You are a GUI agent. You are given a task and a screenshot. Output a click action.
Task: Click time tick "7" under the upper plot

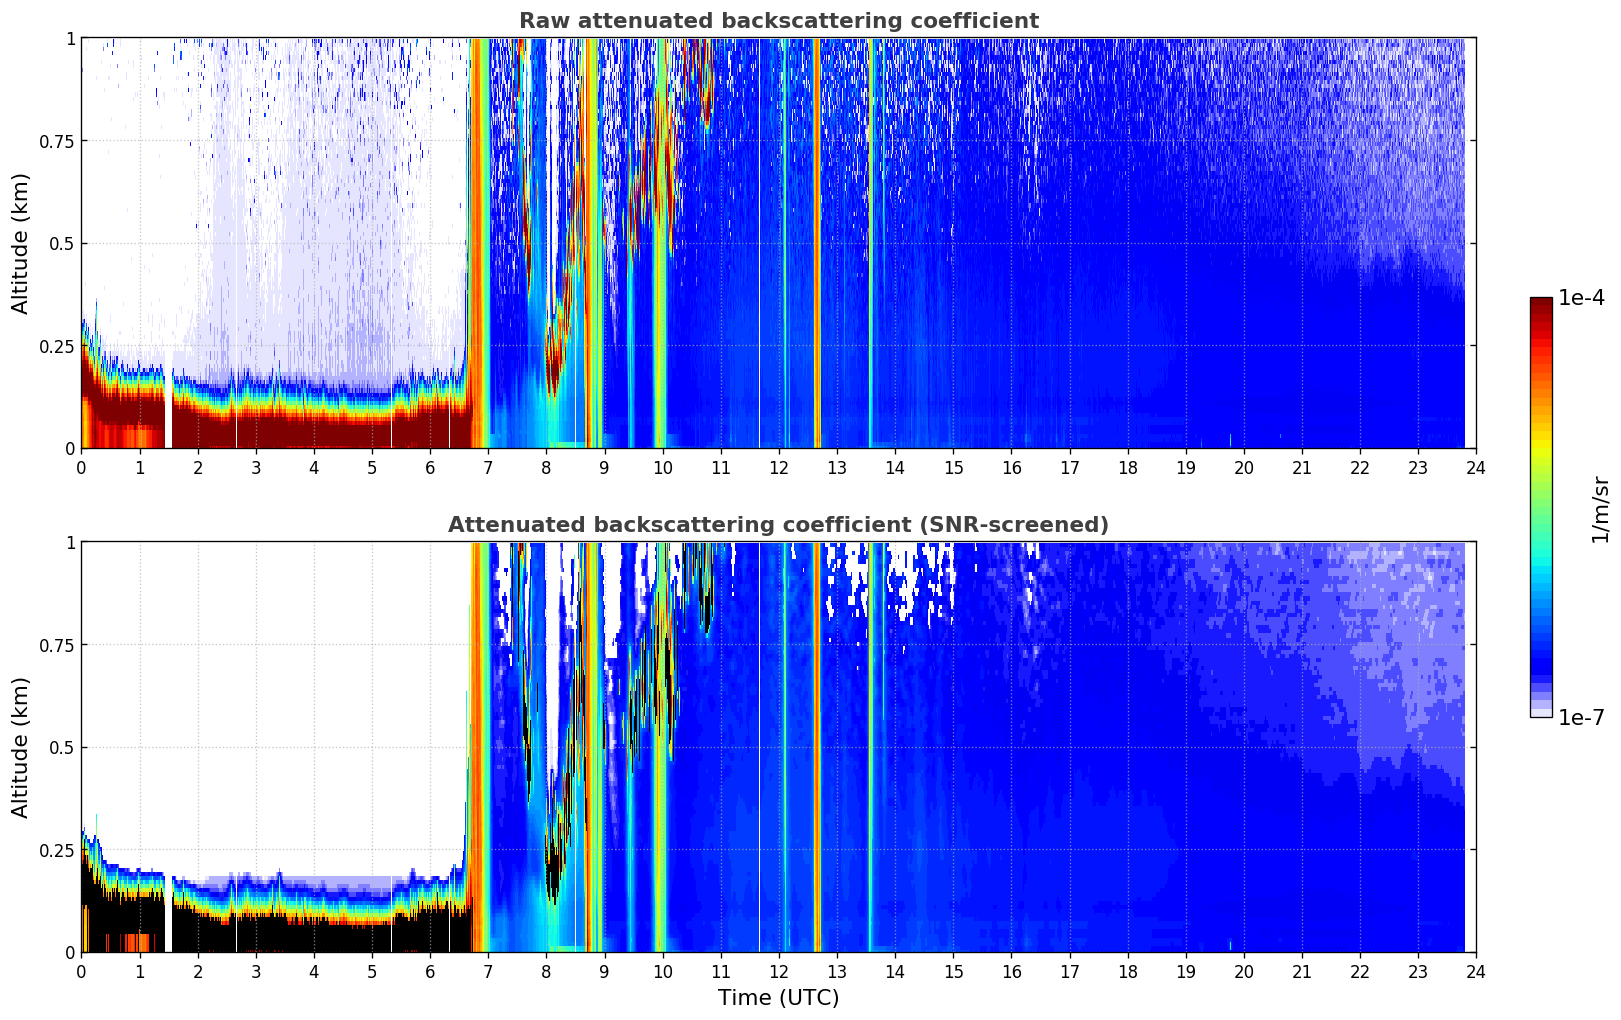point(488,467)
